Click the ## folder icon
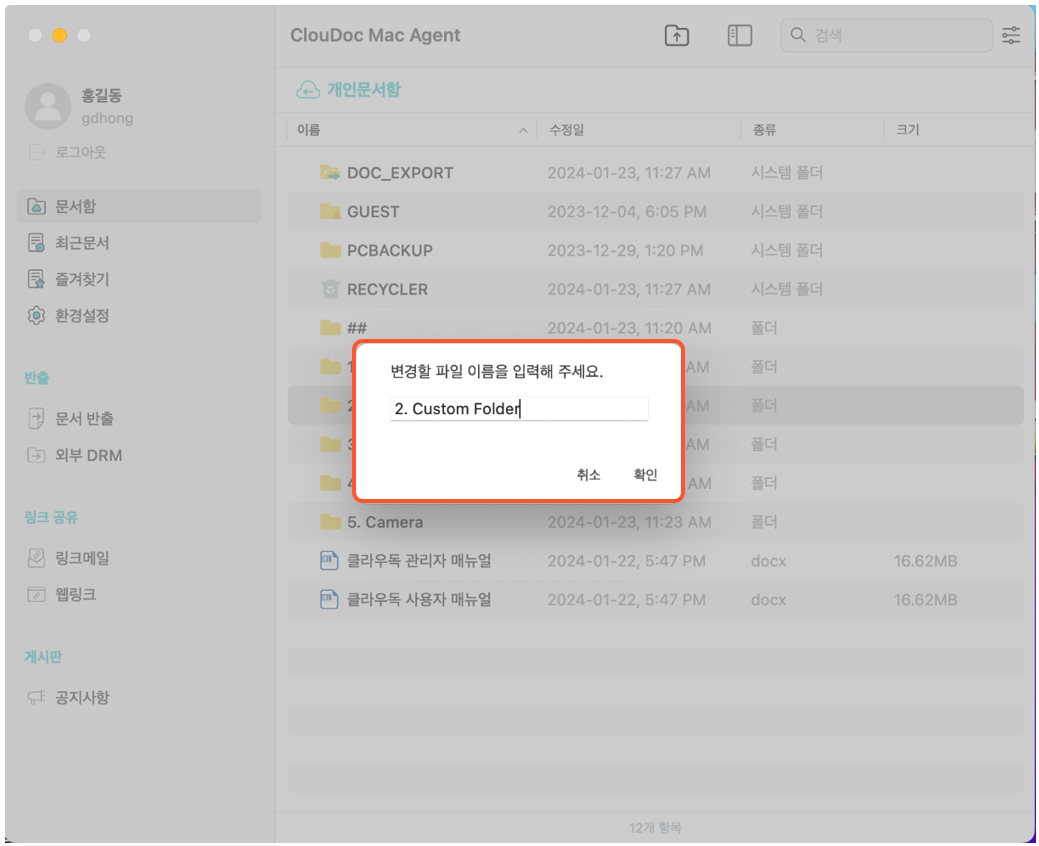 330,328
